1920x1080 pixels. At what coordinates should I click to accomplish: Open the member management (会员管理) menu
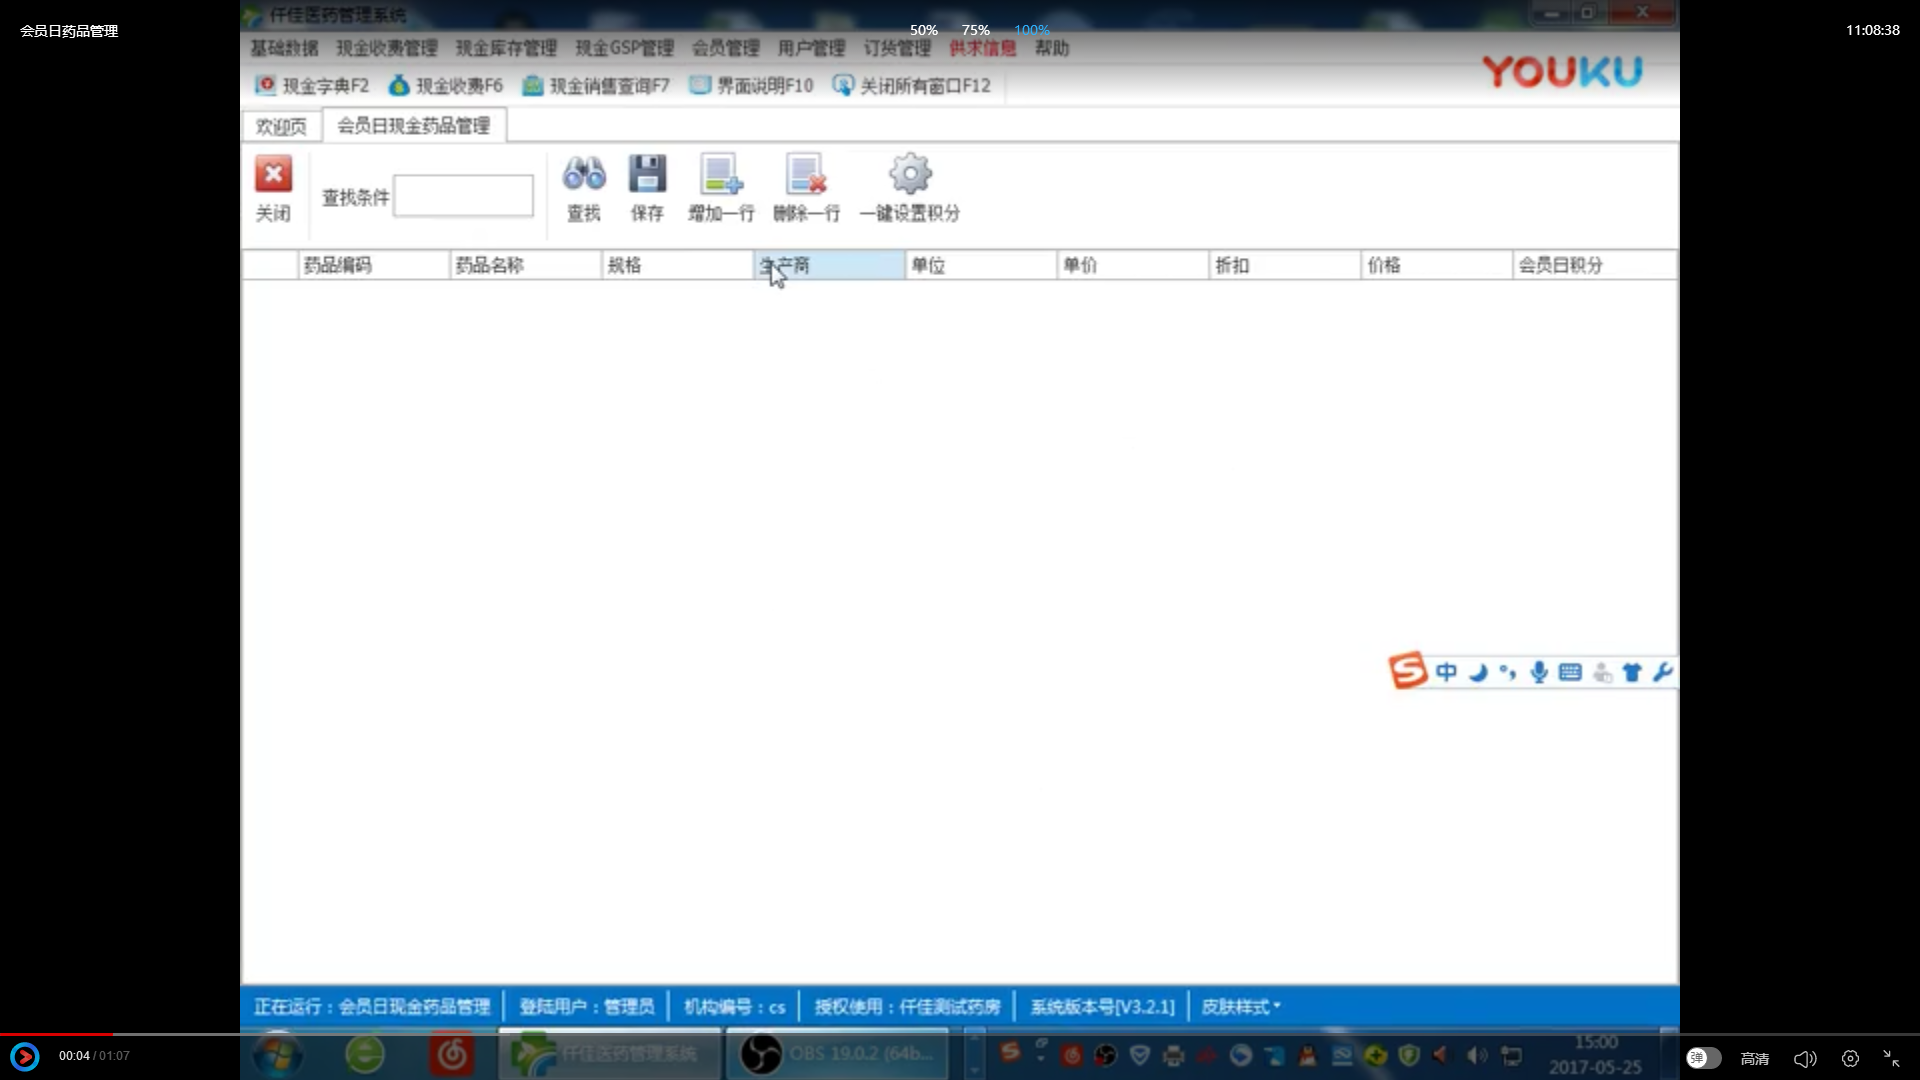725,48
